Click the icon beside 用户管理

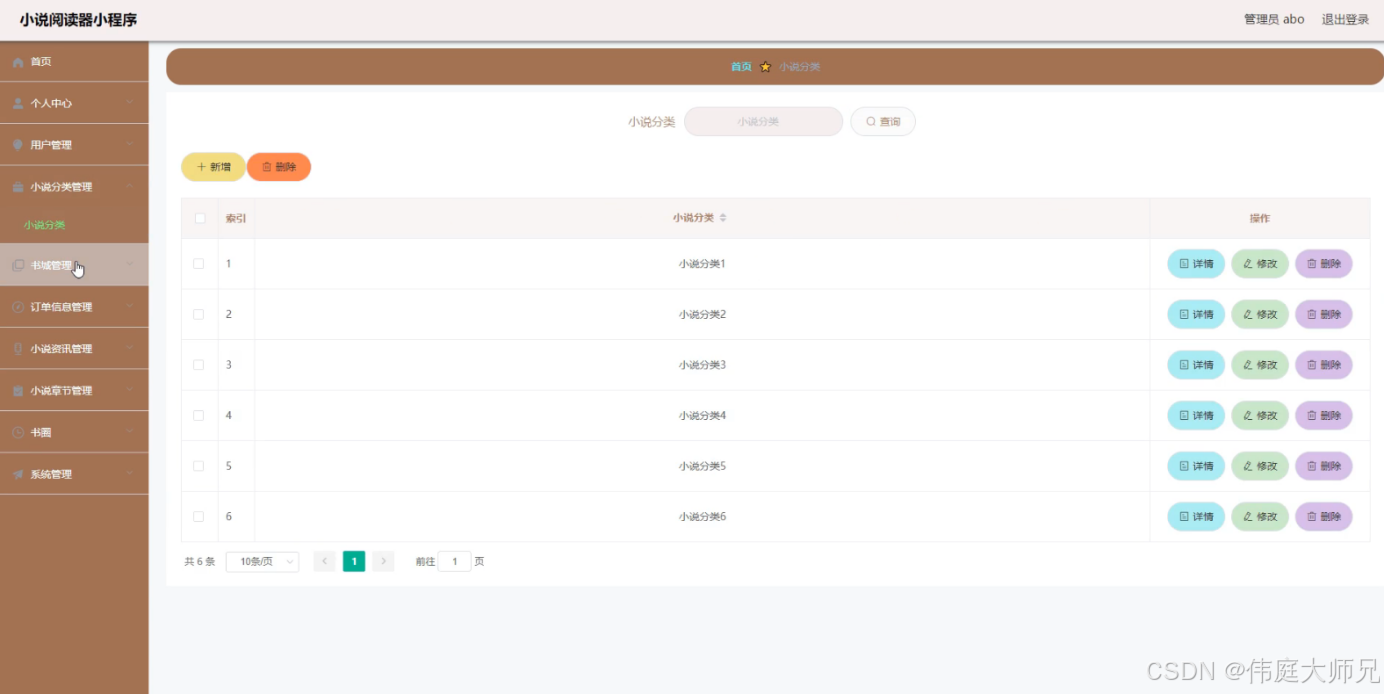pos(18,145)
